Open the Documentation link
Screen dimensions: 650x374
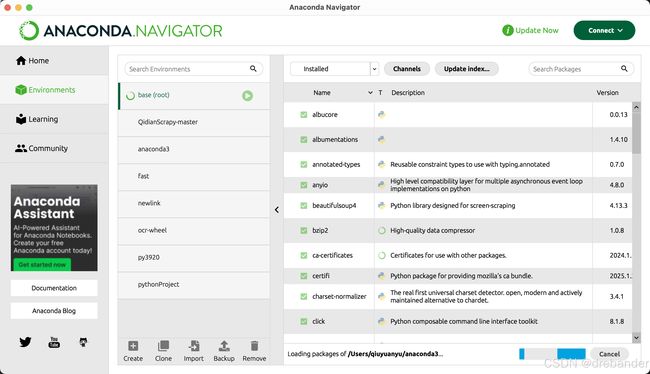pyautogui.click(x=54, y=288)
